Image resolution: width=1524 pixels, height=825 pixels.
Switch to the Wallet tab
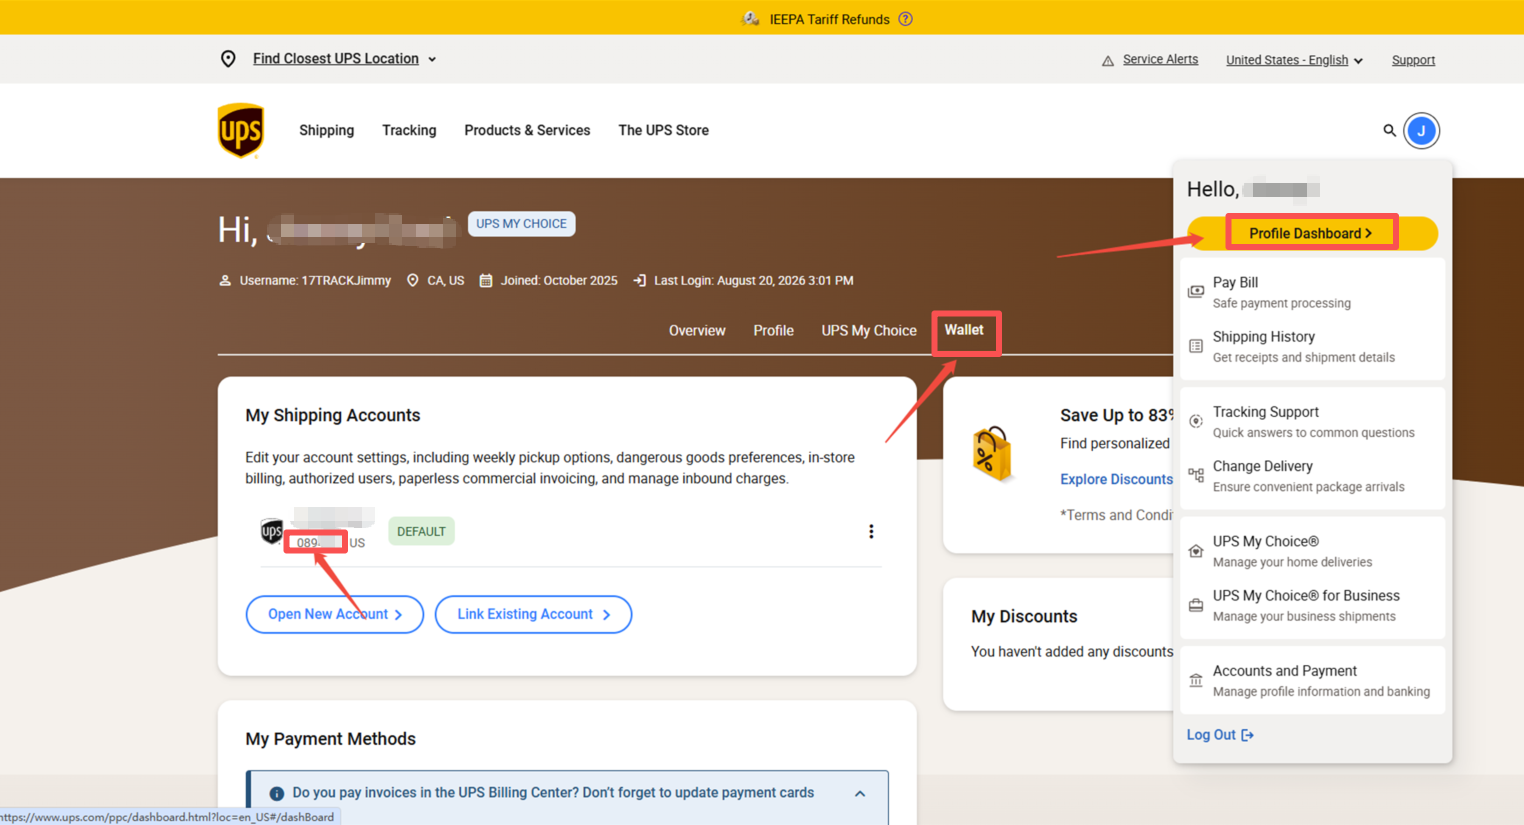click(964, 330)
